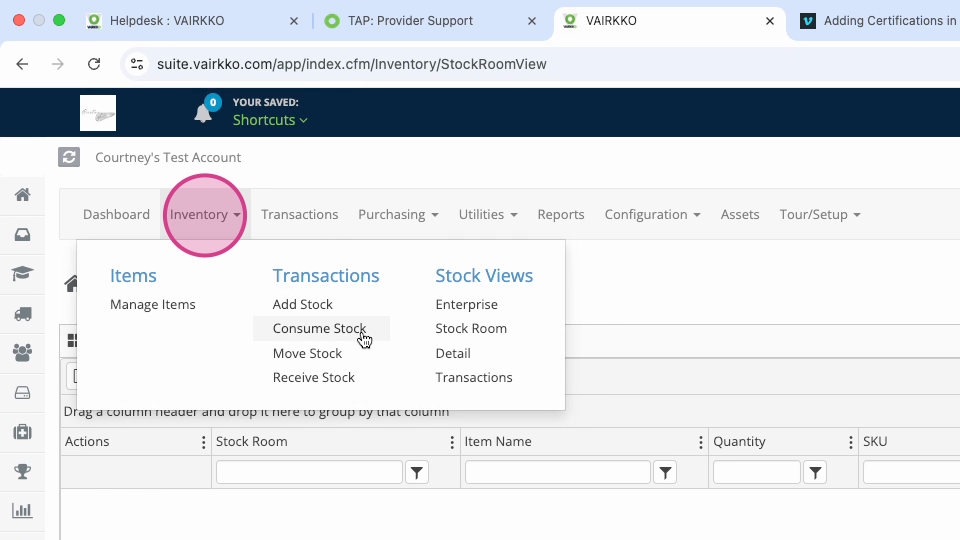This screenshot has width=960, height=540.
Task: Click the browser back arrow
Action: pos(22,64)
